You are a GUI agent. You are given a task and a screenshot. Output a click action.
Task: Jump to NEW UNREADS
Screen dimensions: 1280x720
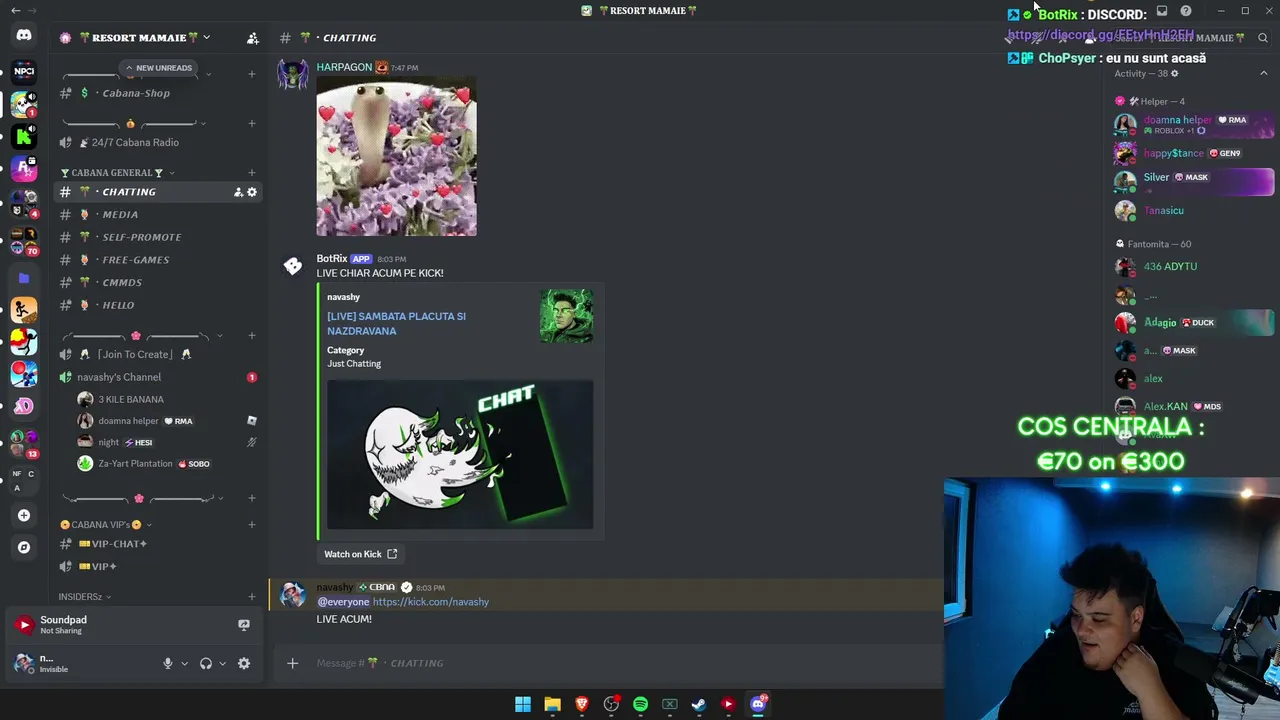(x=157, y=68)
